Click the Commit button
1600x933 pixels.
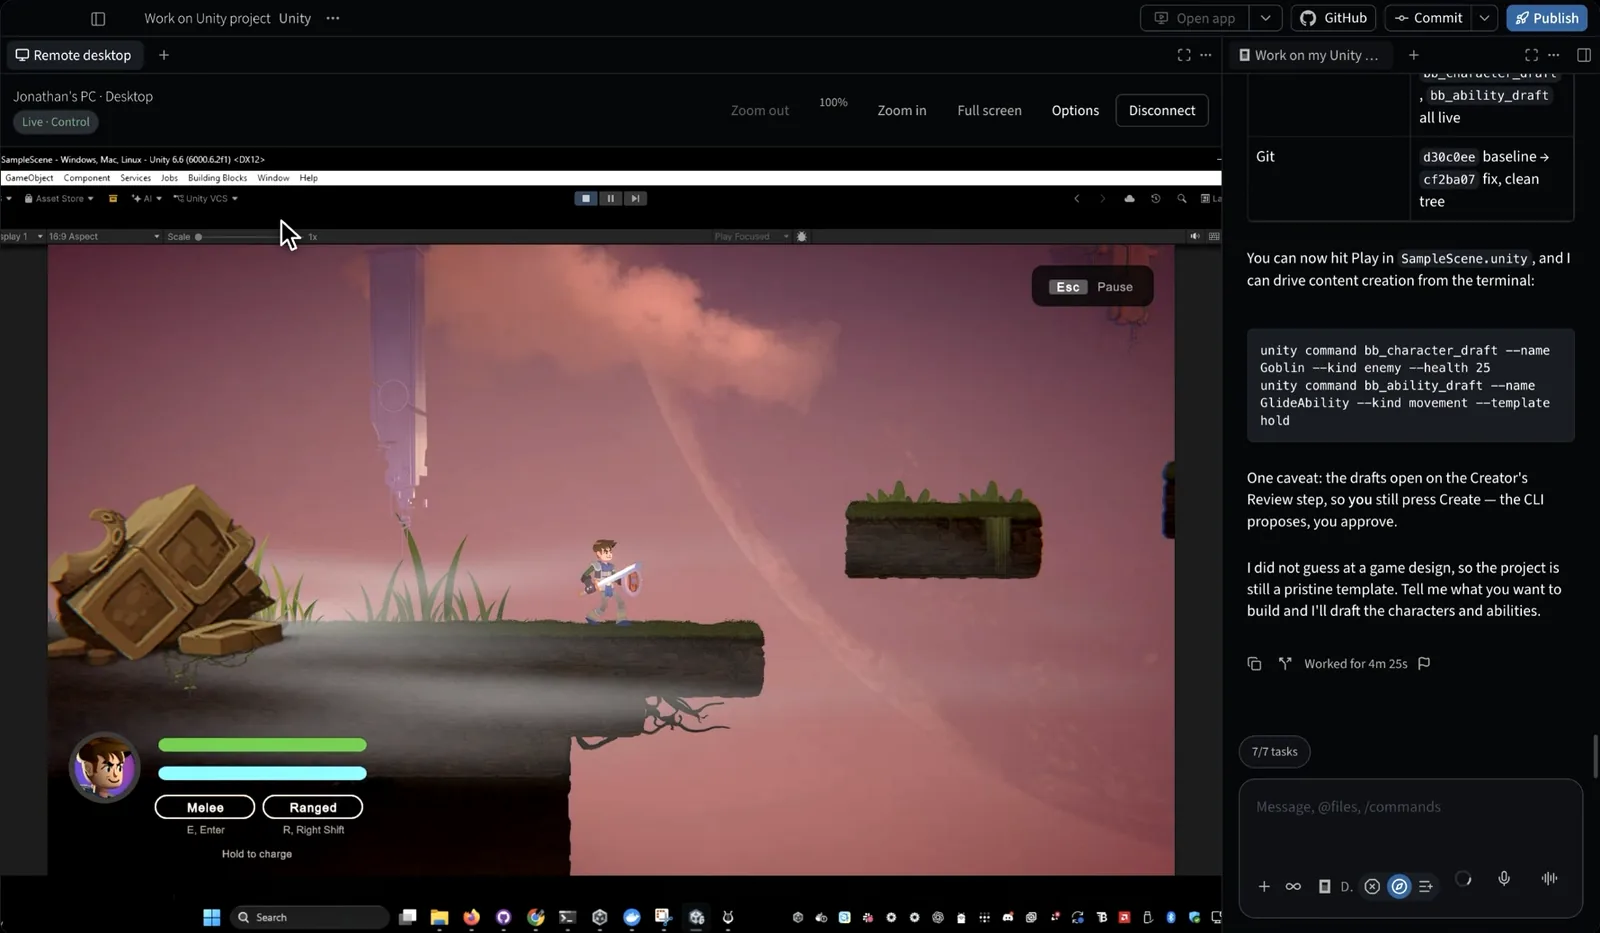coord(1428,18)
